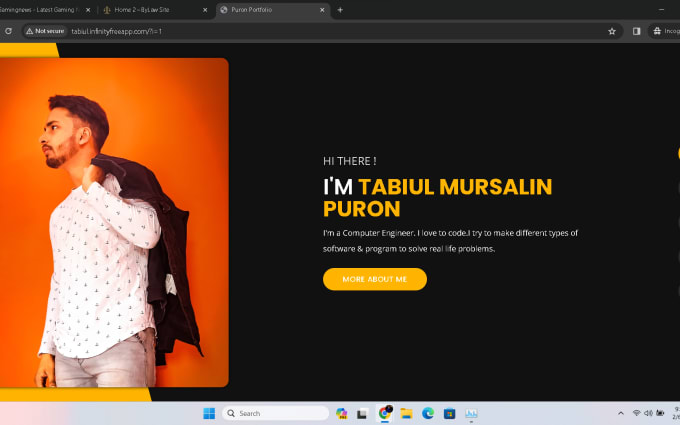Reload the current page

pyautogui.click(x=8, y=31)
